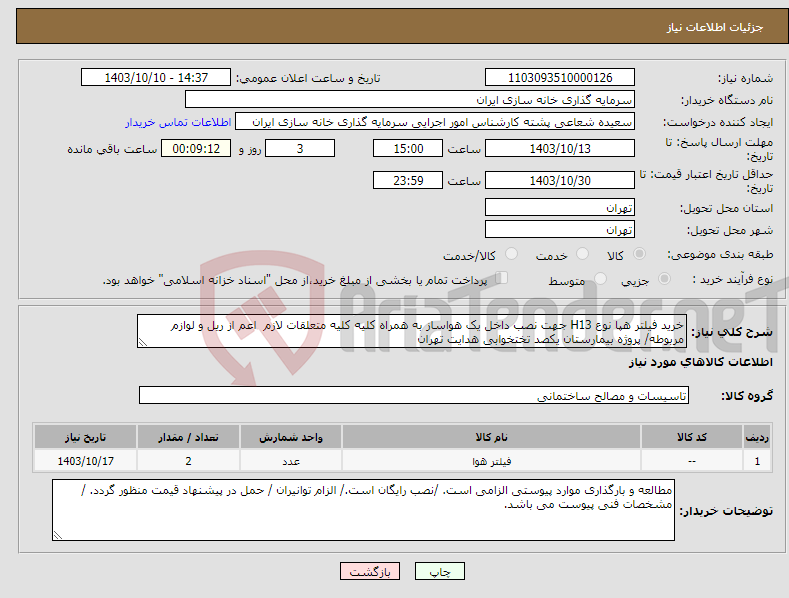This screenshot has width=789, height=598.
Task: Click the جزئیات اطلاعات نیاز header title
Action: tap(715, 27)
